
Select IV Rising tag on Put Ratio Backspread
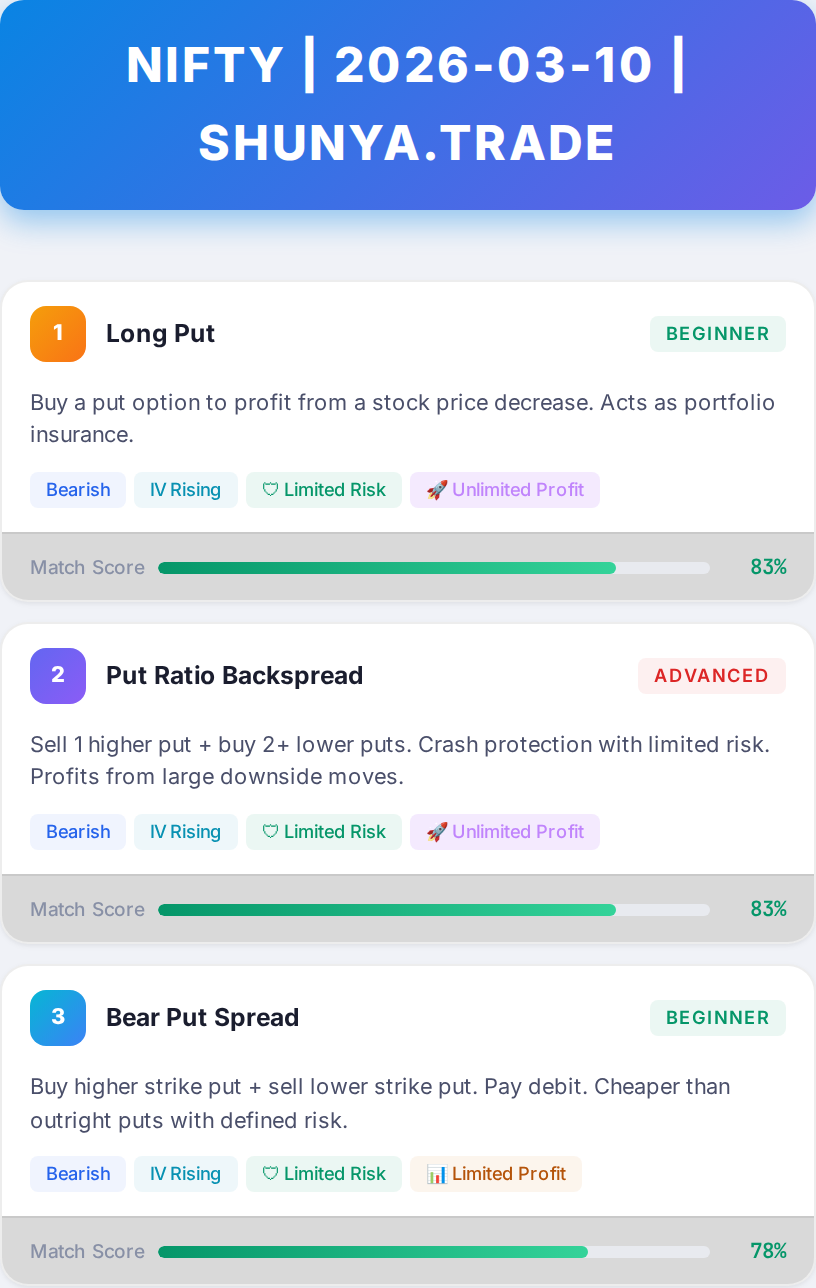185,832
